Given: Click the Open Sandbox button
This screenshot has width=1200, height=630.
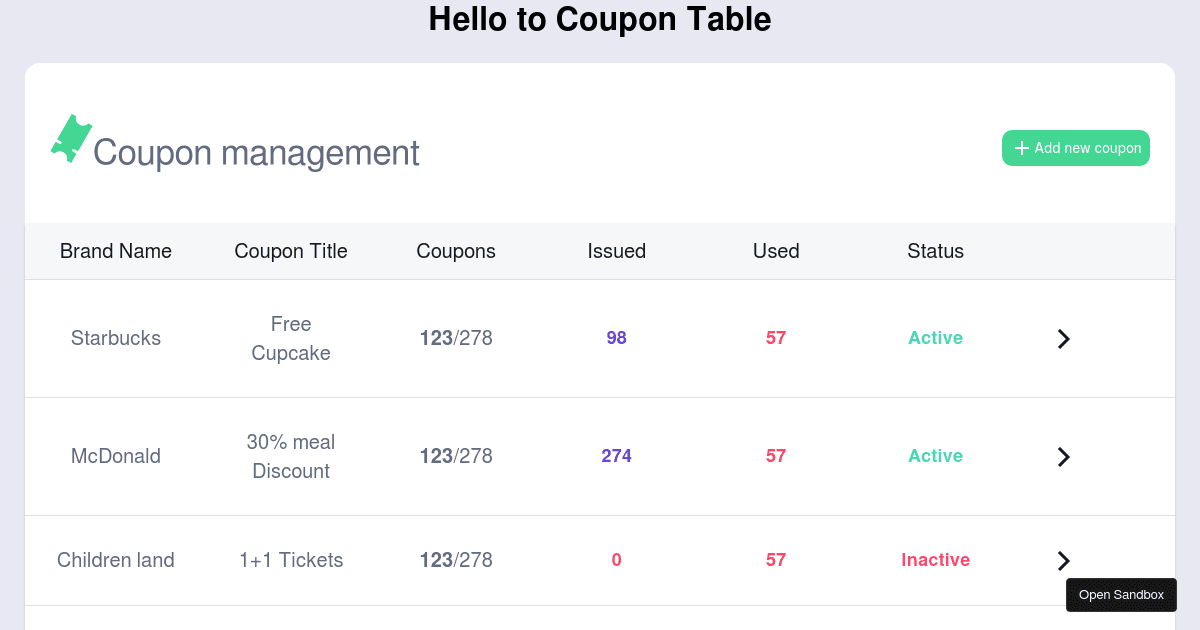Looking at the screenshot, I should (1121, 595).
